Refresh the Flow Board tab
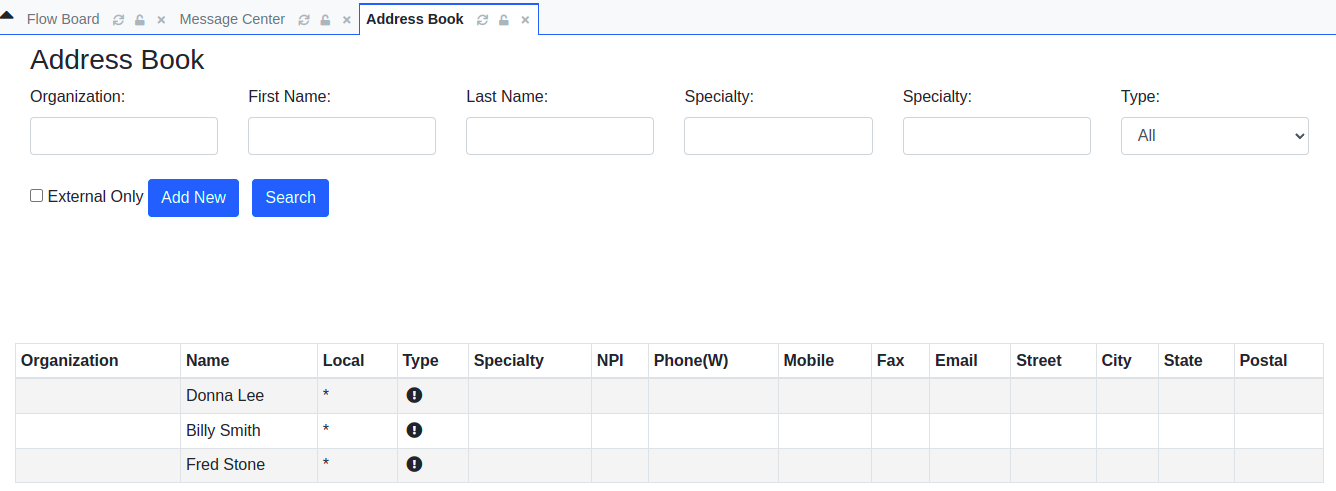The image size is (1336, 491). click(x=119, y=20)
